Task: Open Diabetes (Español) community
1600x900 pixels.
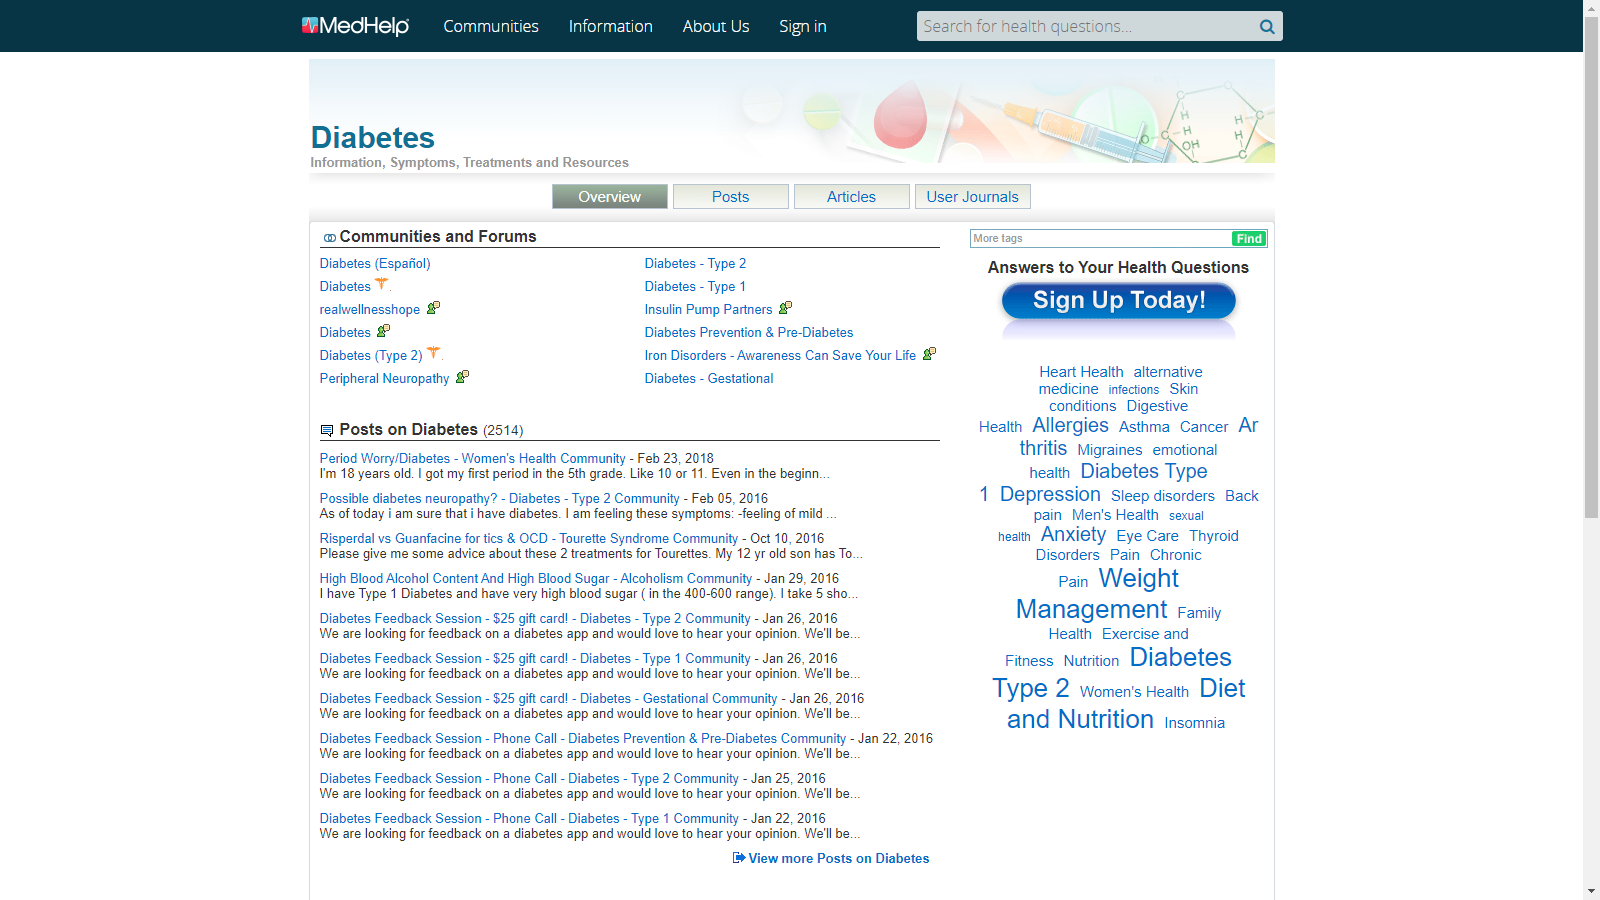Action: click(375, 264)
